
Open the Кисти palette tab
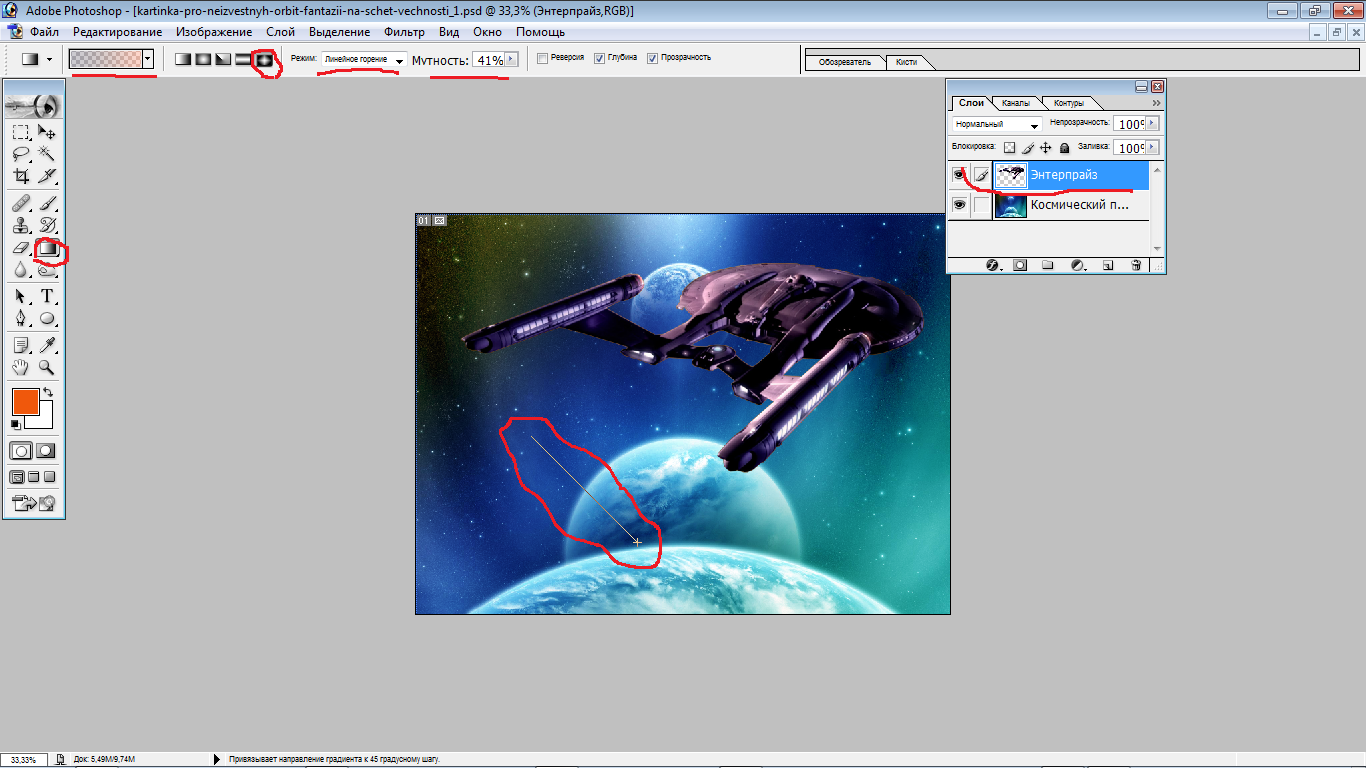pyautogui.click(x=907, y=62)
